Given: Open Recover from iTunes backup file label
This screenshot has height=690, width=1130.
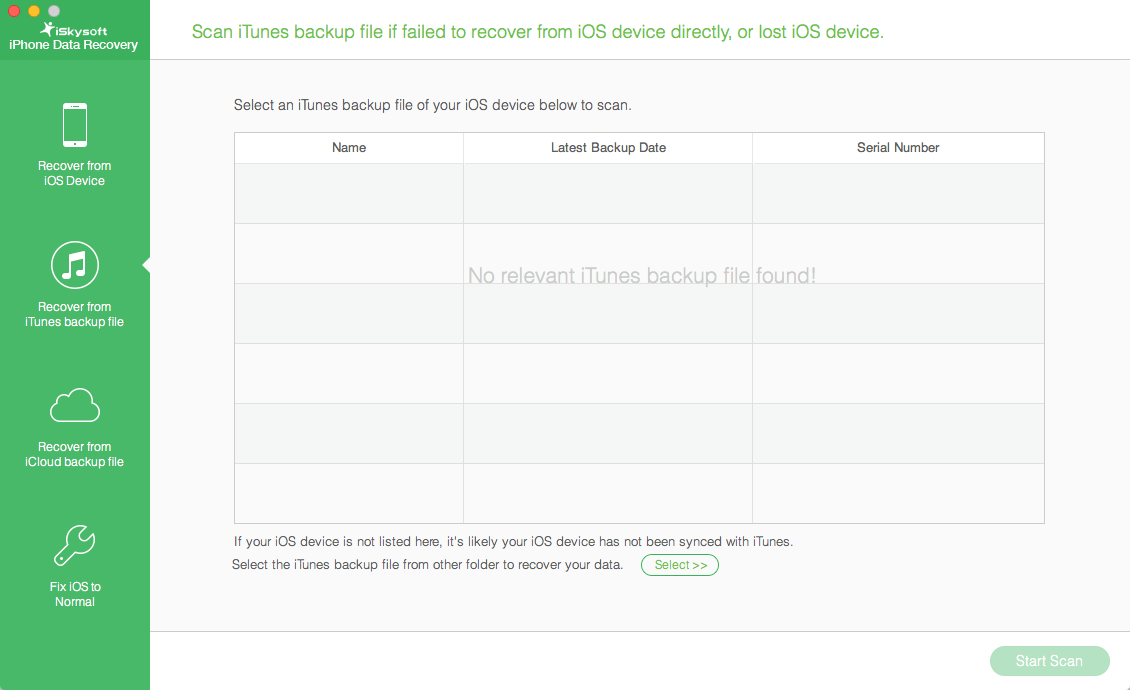Looking at the screenshot, I should (74, 314).
